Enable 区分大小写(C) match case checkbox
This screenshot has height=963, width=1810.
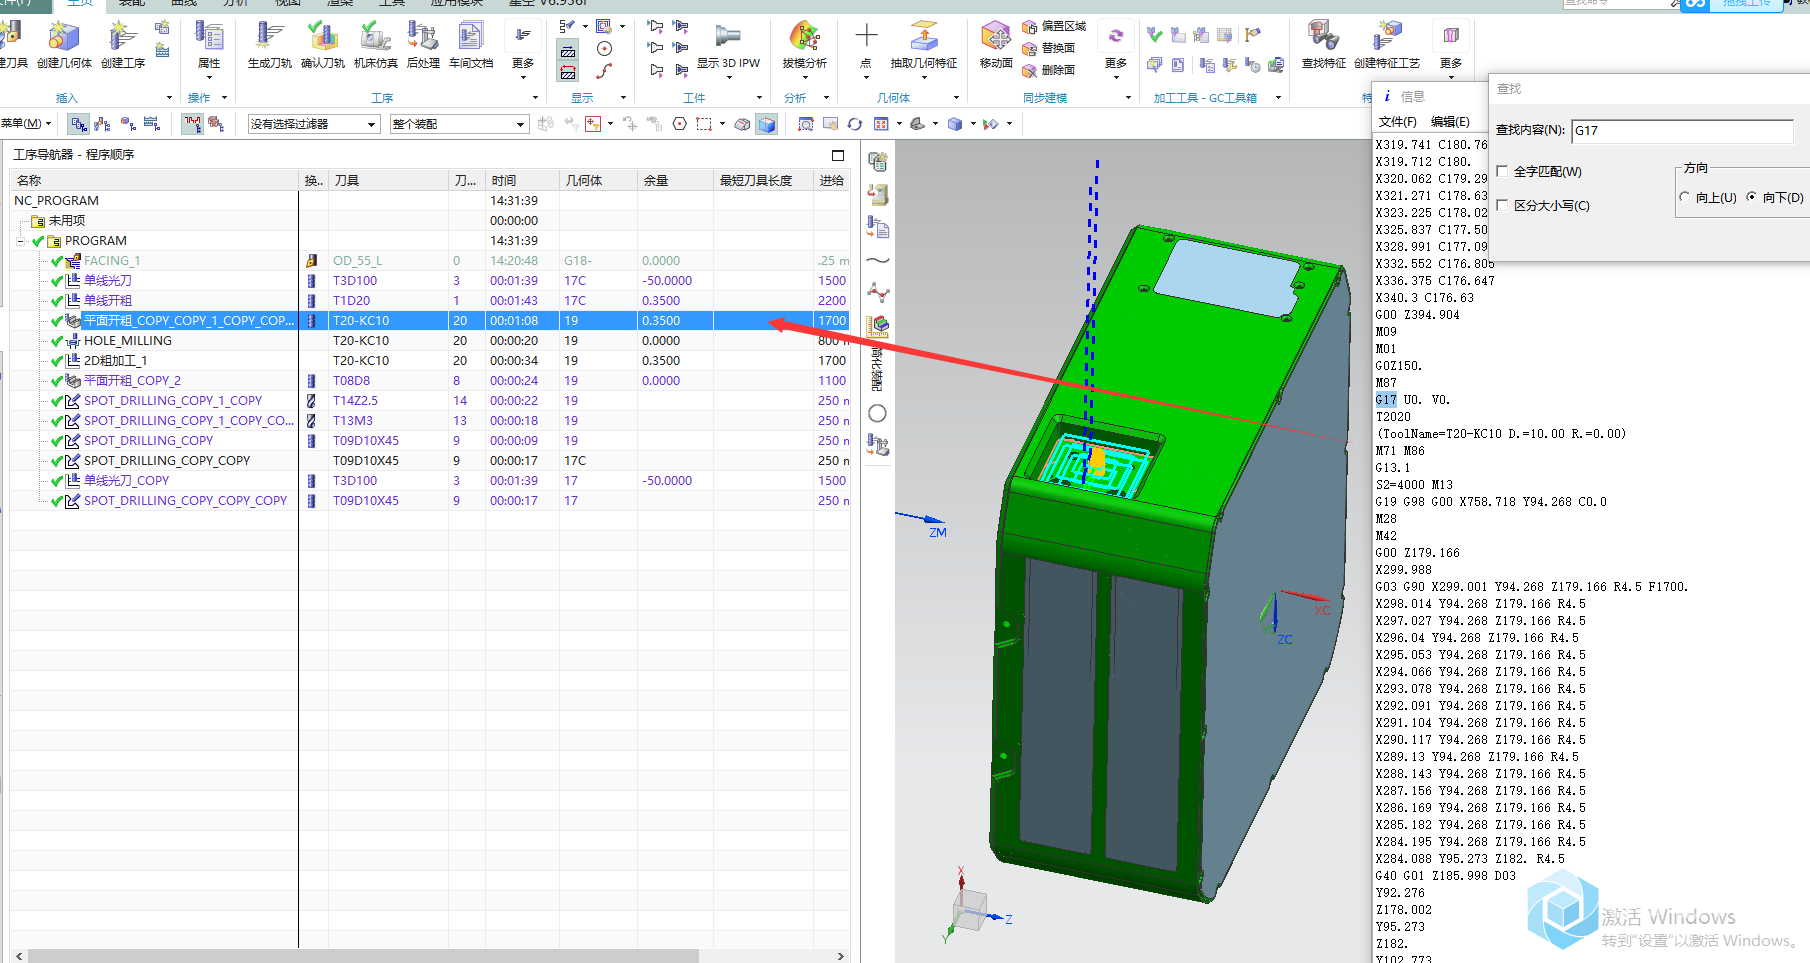[1502, 205]
